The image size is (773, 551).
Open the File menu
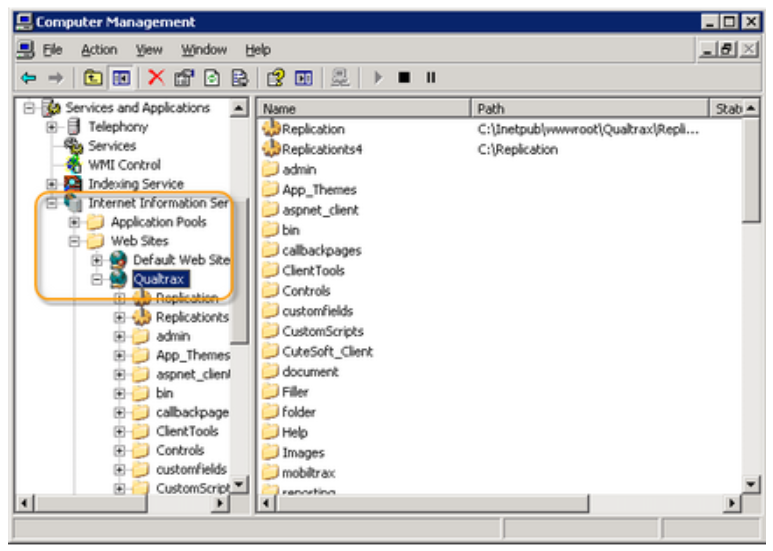coord(52,50)
